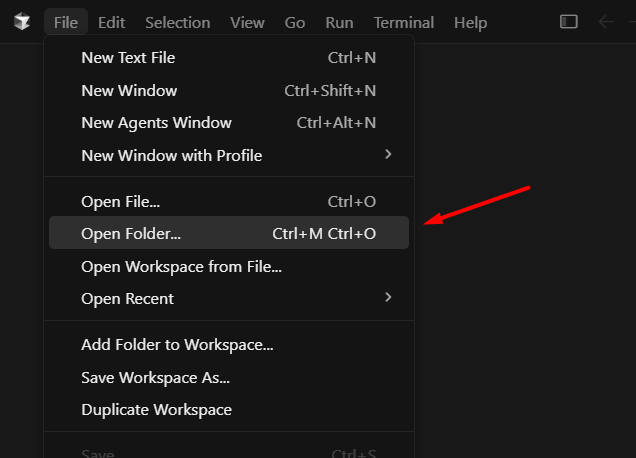
Task: Open the Selection menu
Action: click(178, 22)
